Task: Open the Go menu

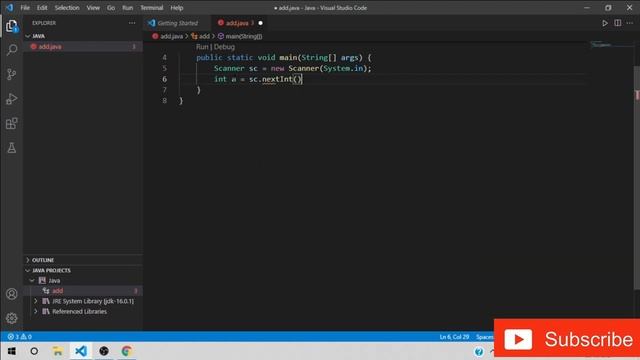Action: pyautogui.click(x=111, y=8)
